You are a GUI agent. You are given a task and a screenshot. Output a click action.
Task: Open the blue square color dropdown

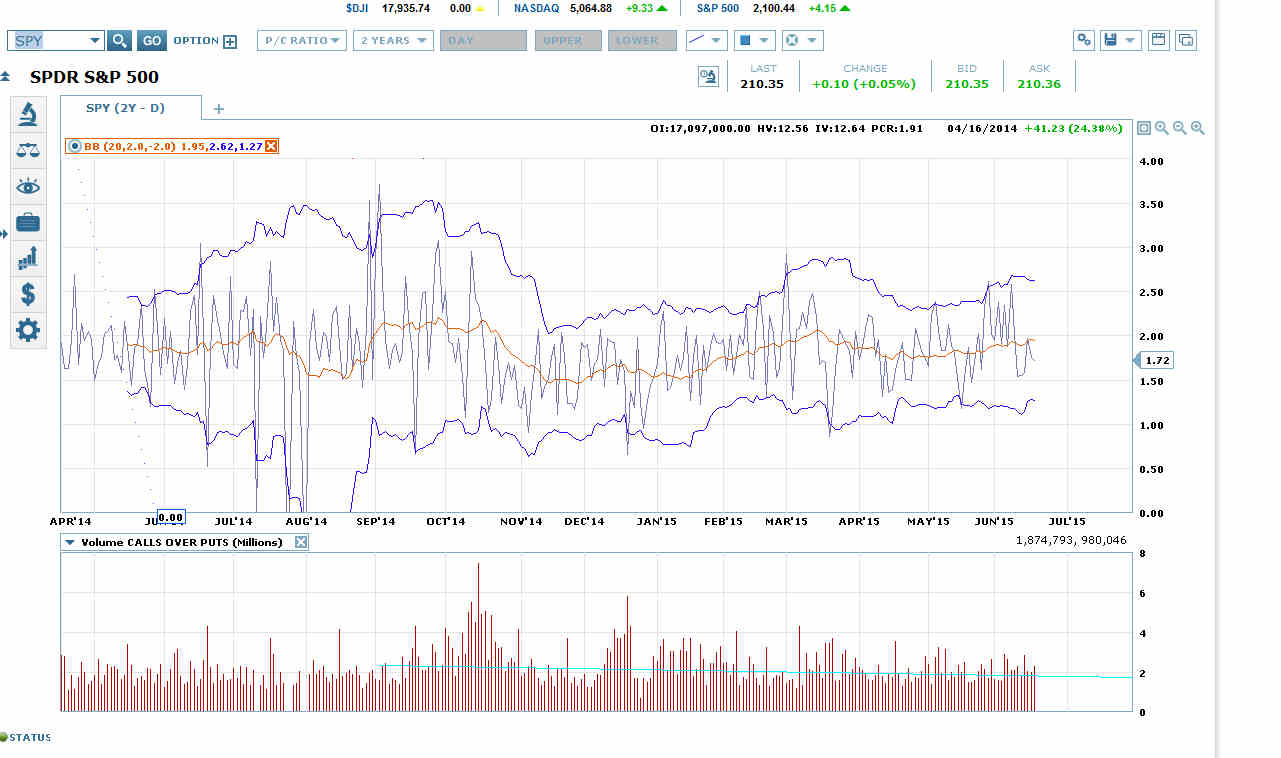click(x=754, y=41)
